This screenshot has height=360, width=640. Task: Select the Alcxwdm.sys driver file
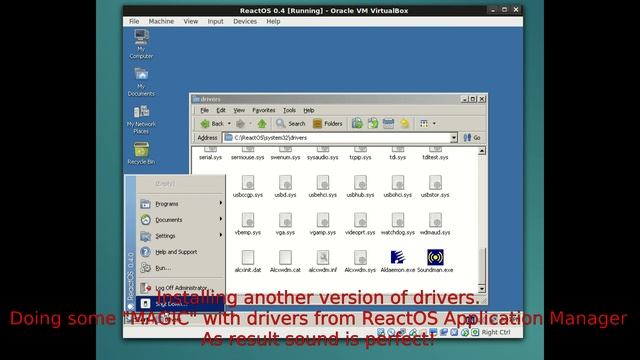pyautogui.click(x=360, y=261)
